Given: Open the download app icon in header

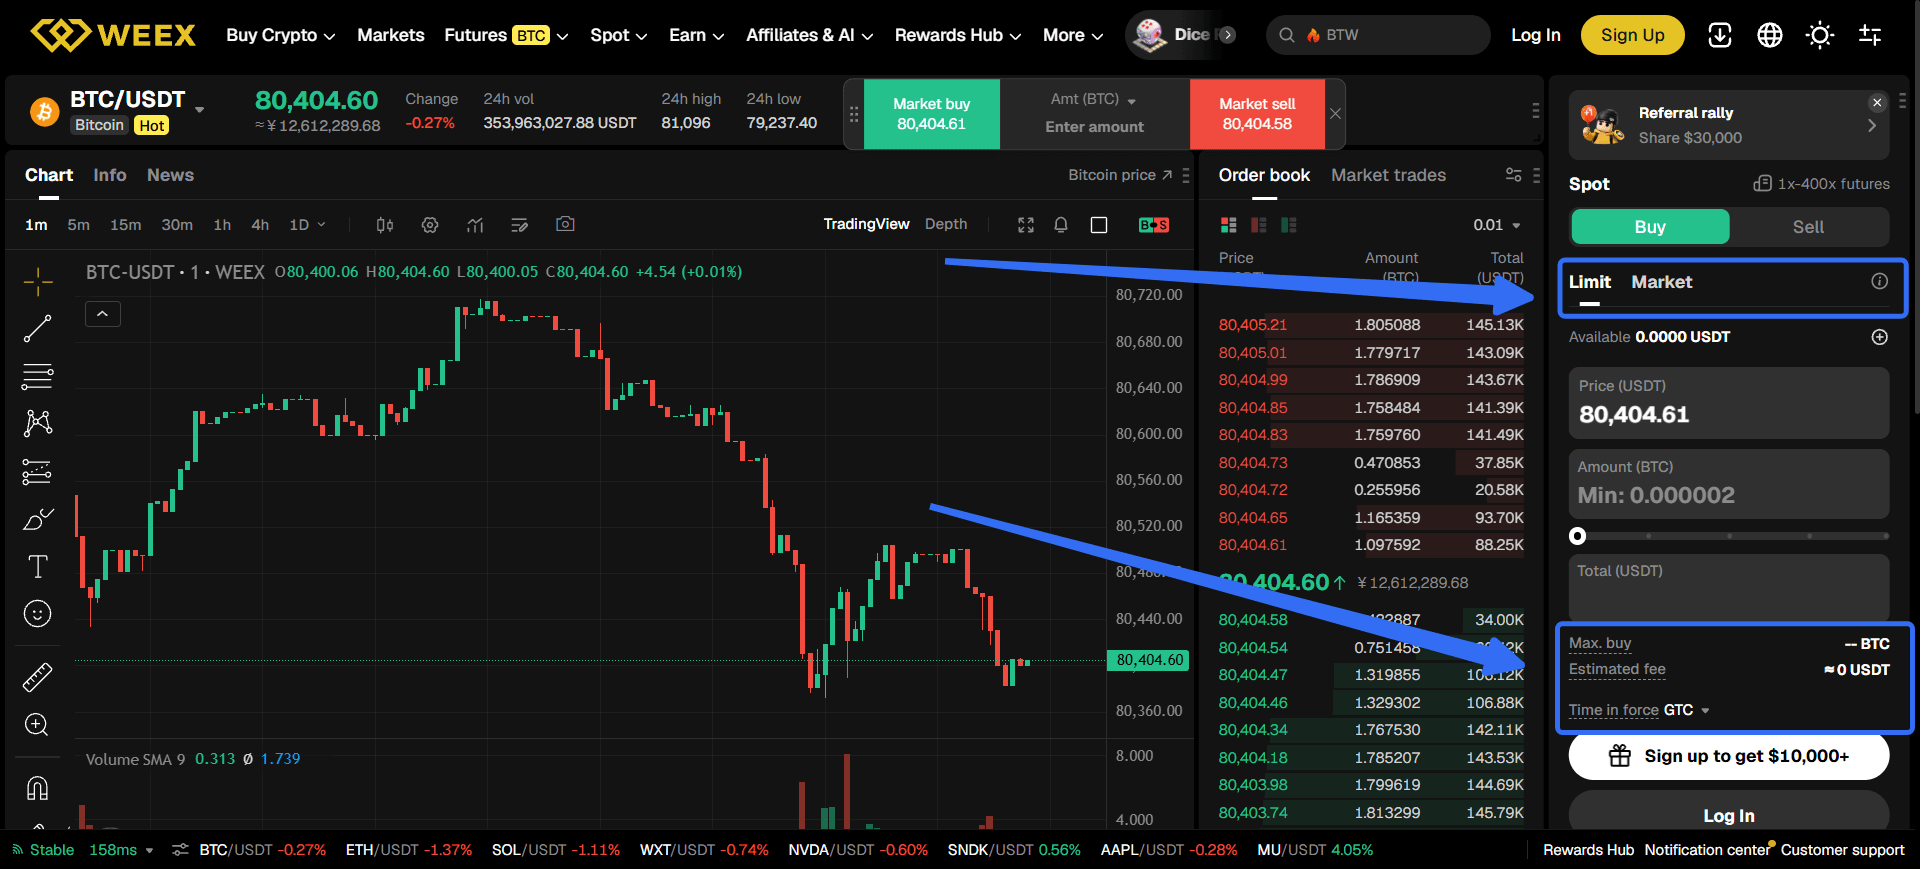Looking at the screenshot, I should pos(1720,35).
